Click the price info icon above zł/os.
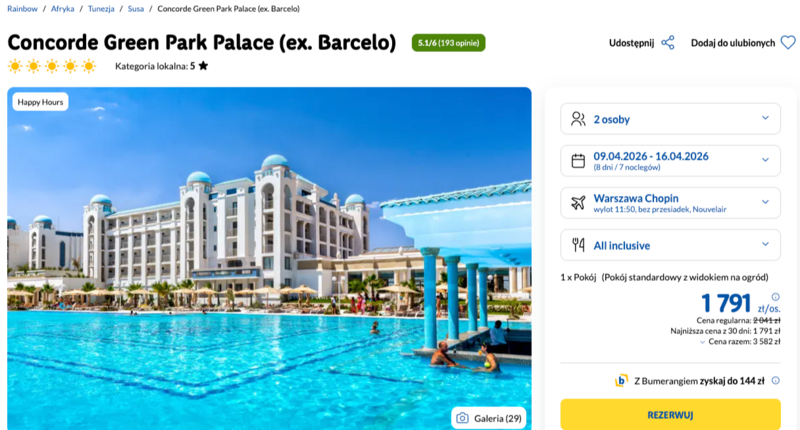Viewport: 800px width, 430px height. tap(776, 297)
